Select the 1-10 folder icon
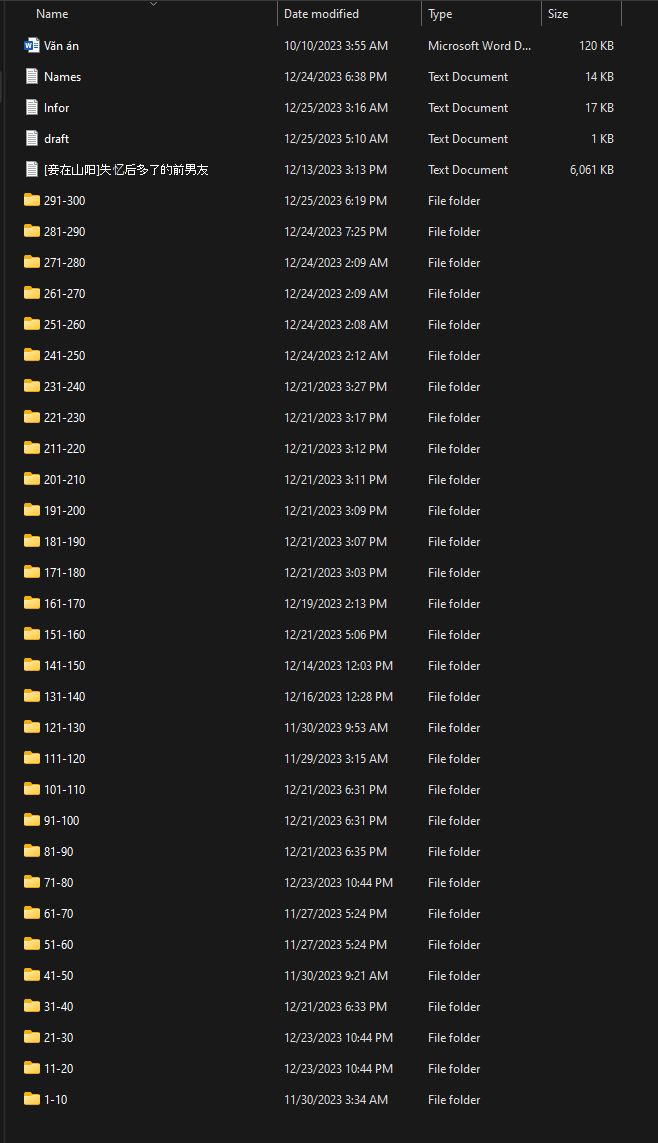The height and width of the screenshot is (1143, 658). [32, 1100]
